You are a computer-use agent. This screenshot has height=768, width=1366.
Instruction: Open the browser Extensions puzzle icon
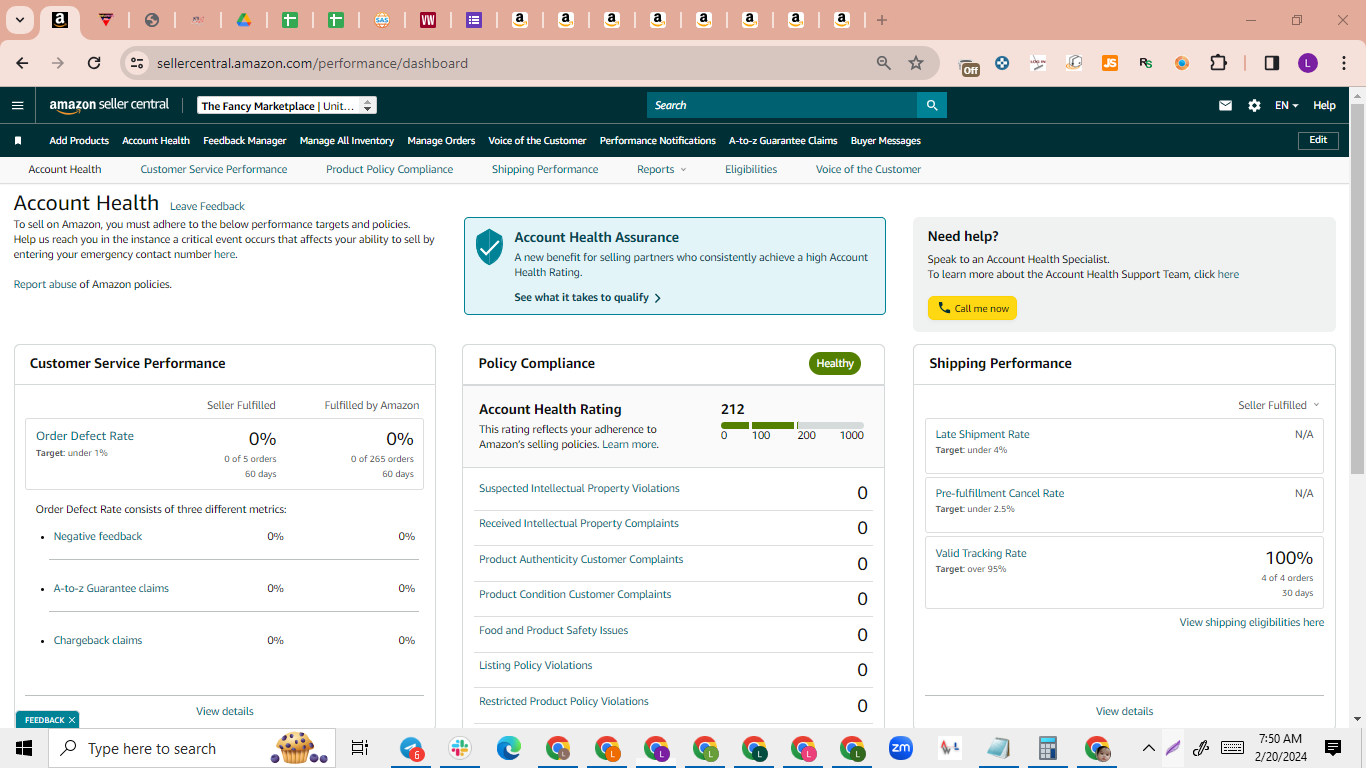coord(1218,63)
